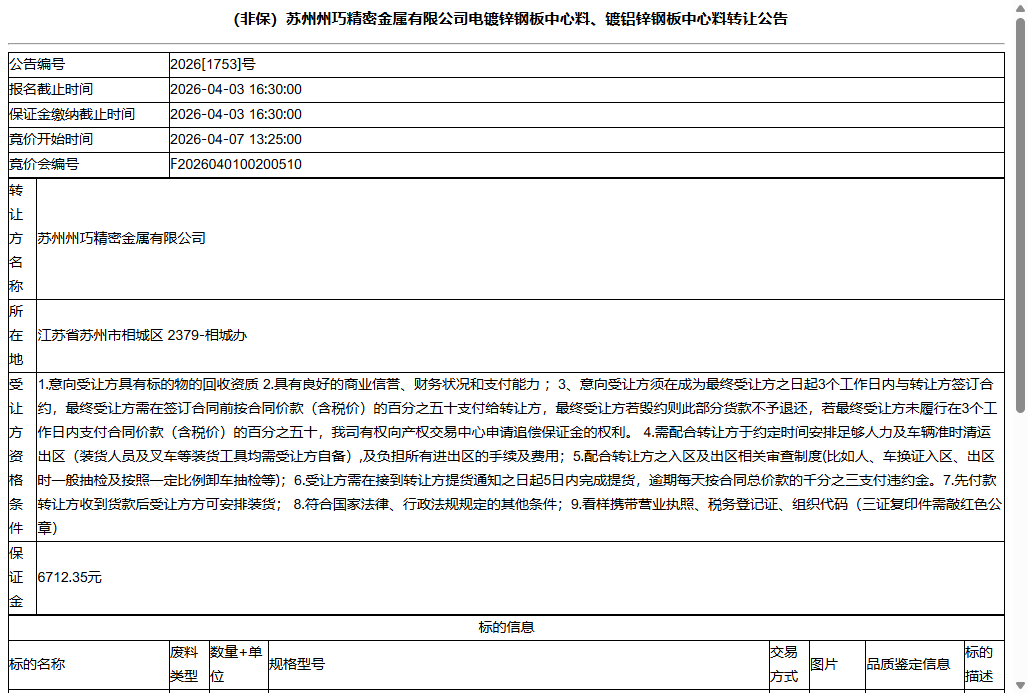Click bidding start time 2026-04-07 13:25:00

[x=236, y=139]
